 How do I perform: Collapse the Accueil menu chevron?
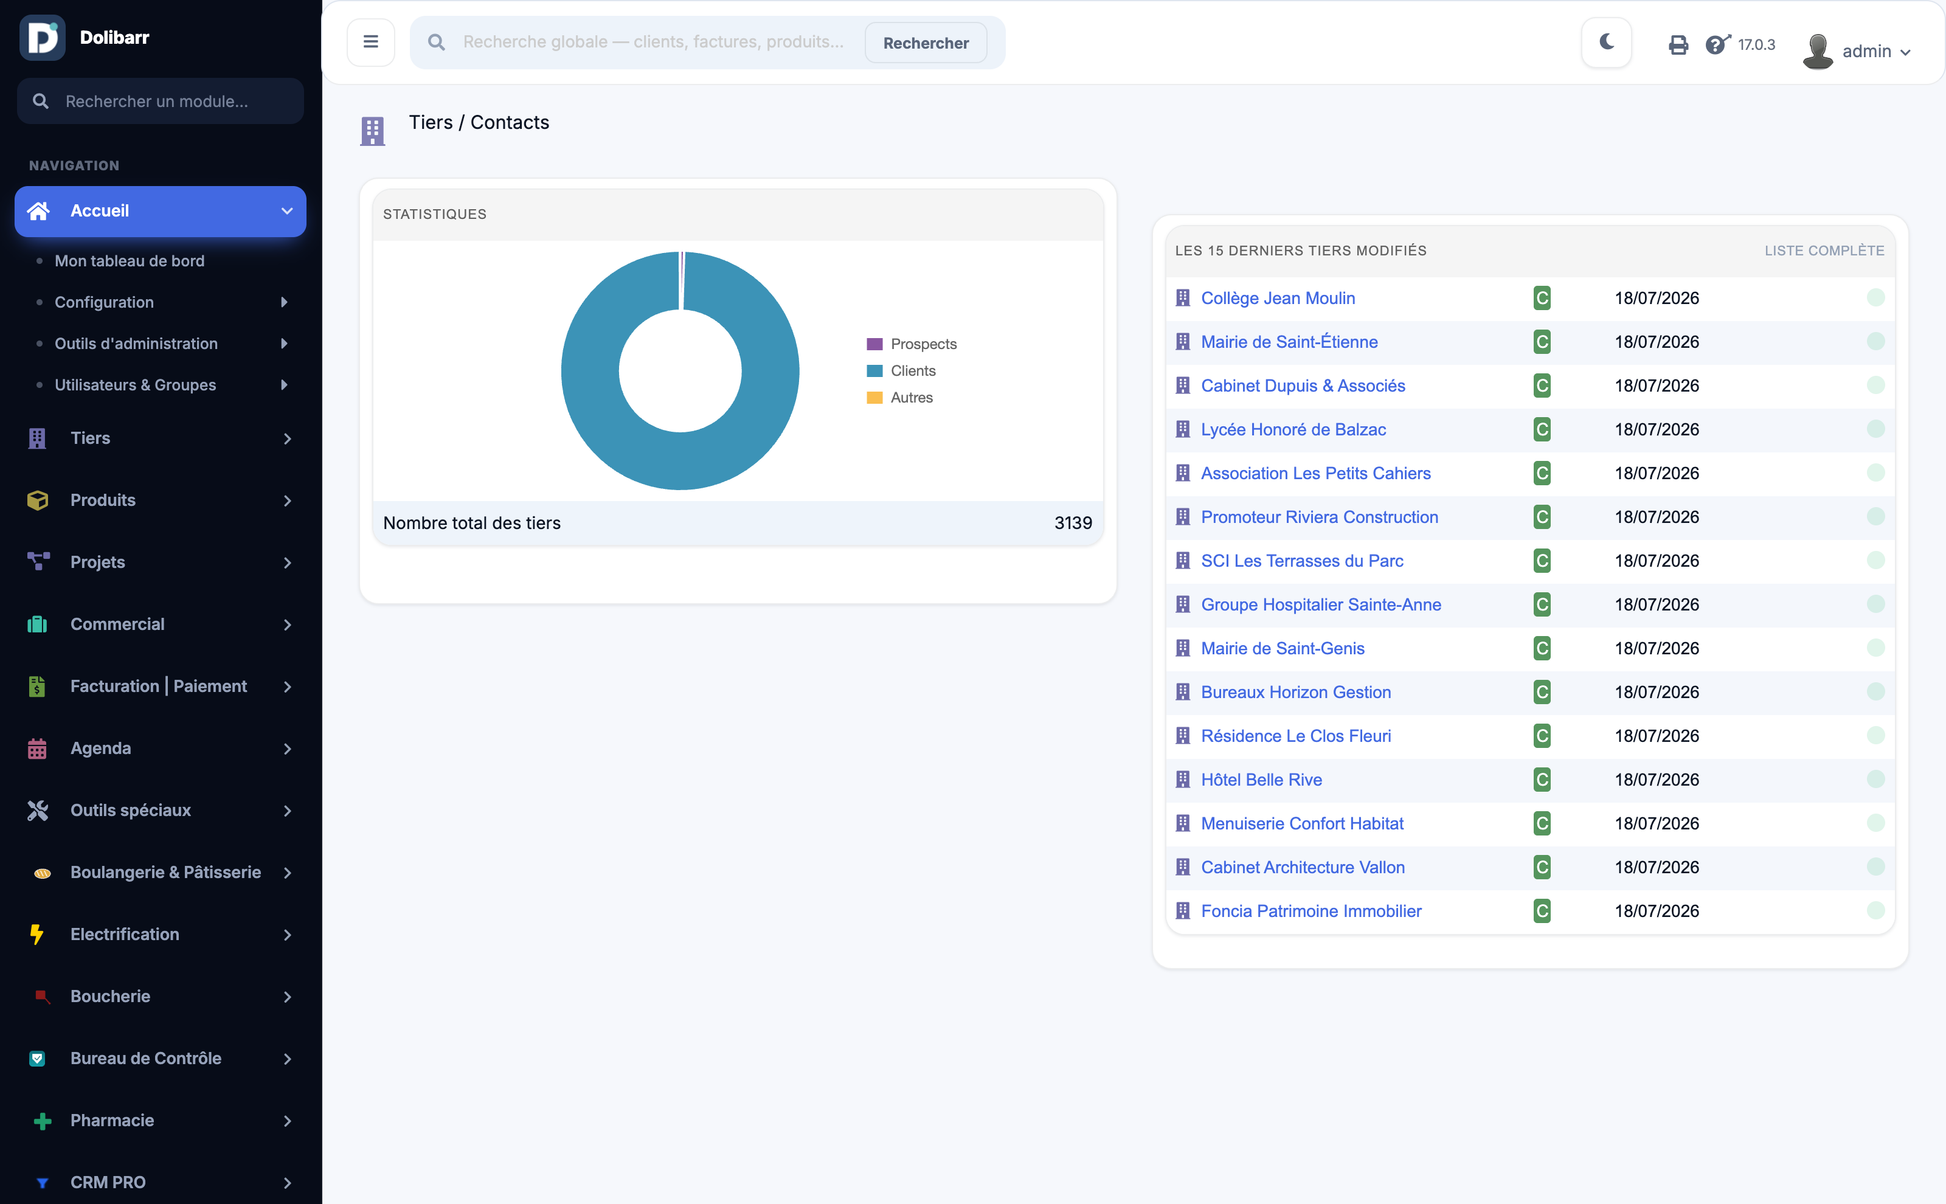287,211
